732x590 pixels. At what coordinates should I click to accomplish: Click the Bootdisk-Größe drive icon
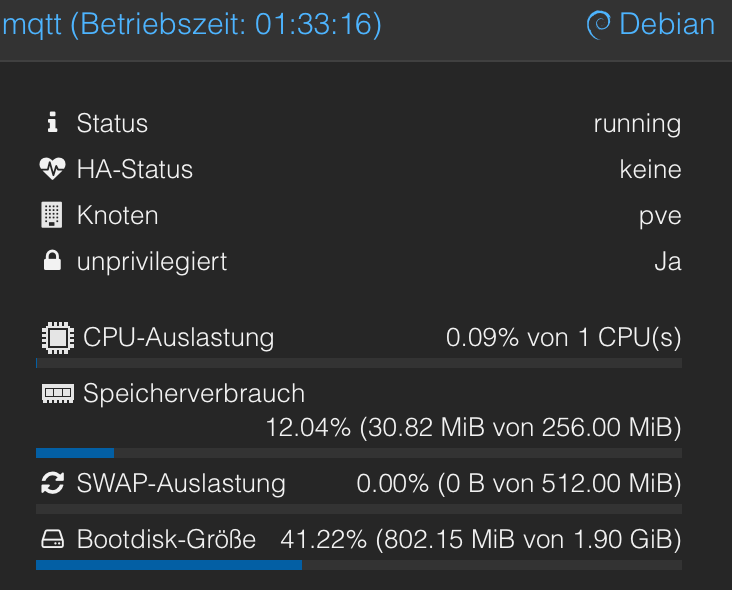click(53, 539)
